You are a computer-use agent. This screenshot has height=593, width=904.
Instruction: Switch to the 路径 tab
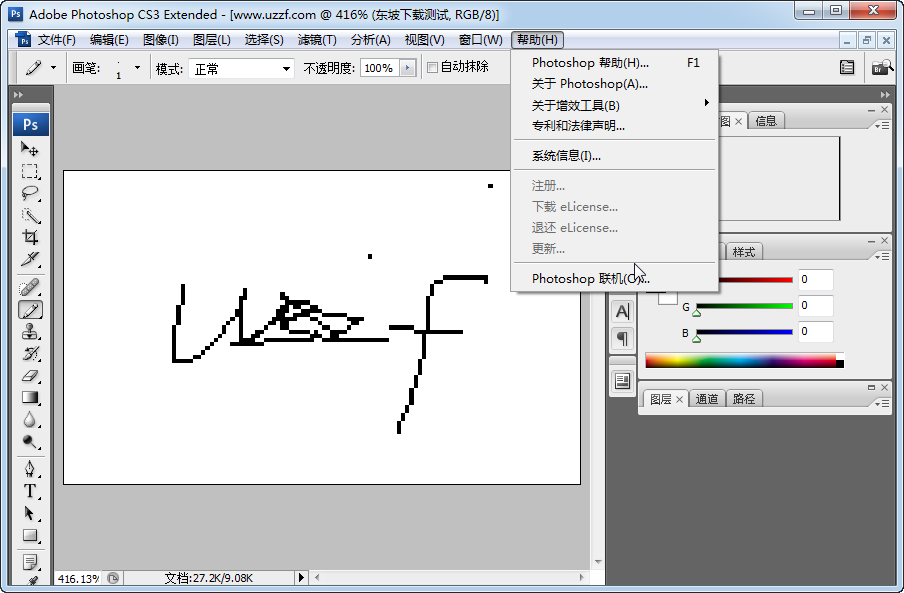(x=744, y=399)
